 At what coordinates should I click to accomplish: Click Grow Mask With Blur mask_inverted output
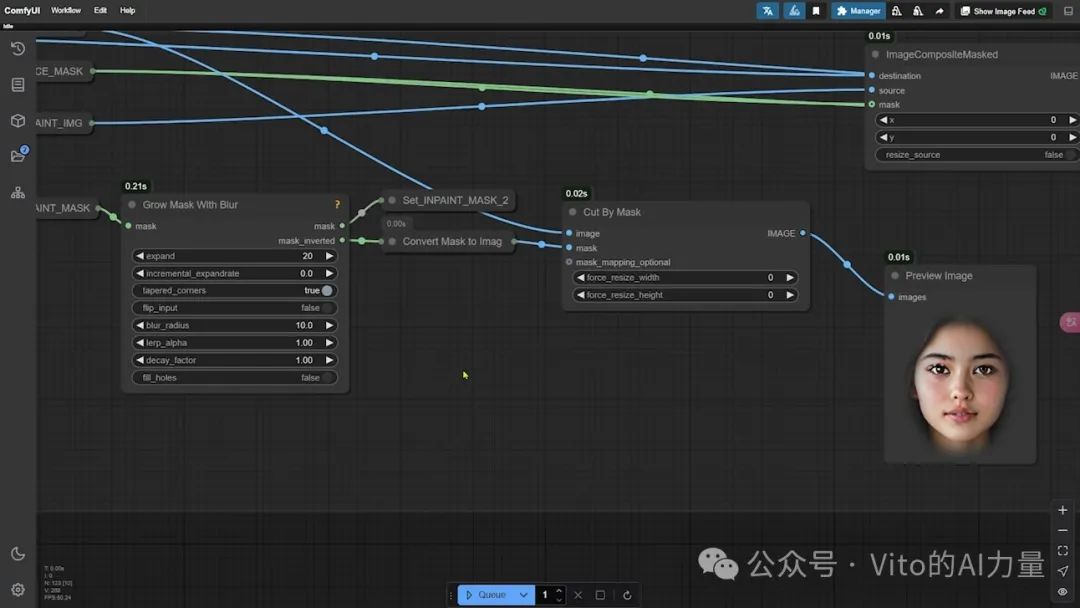(x=342, y=240)
